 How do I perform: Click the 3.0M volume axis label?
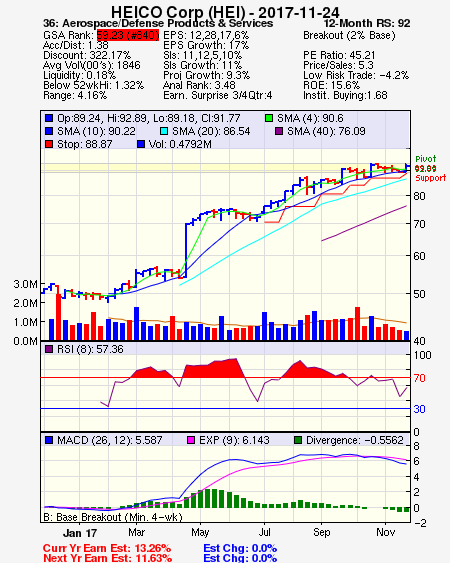point(25,284)
